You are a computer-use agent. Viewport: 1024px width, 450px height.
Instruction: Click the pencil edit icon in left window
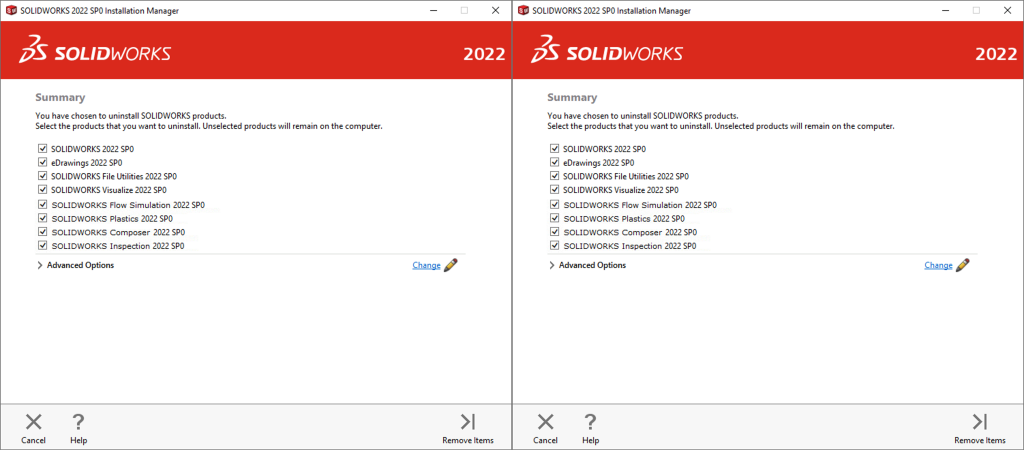coord(451,265)
